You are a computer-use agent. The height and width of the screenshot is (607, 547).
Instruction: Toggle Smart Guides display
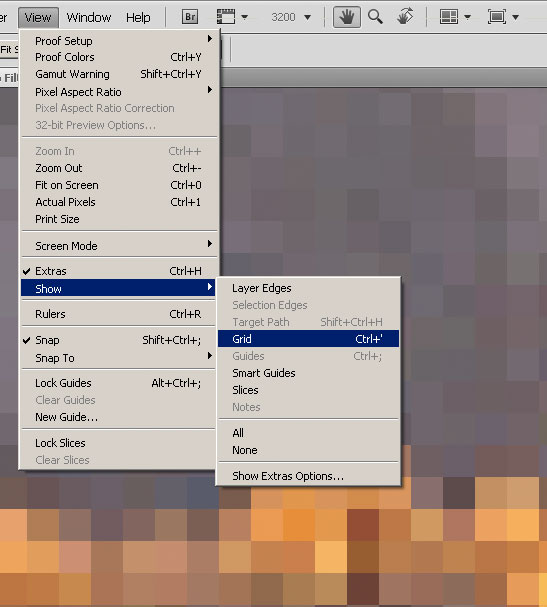(x=309, y=373)
